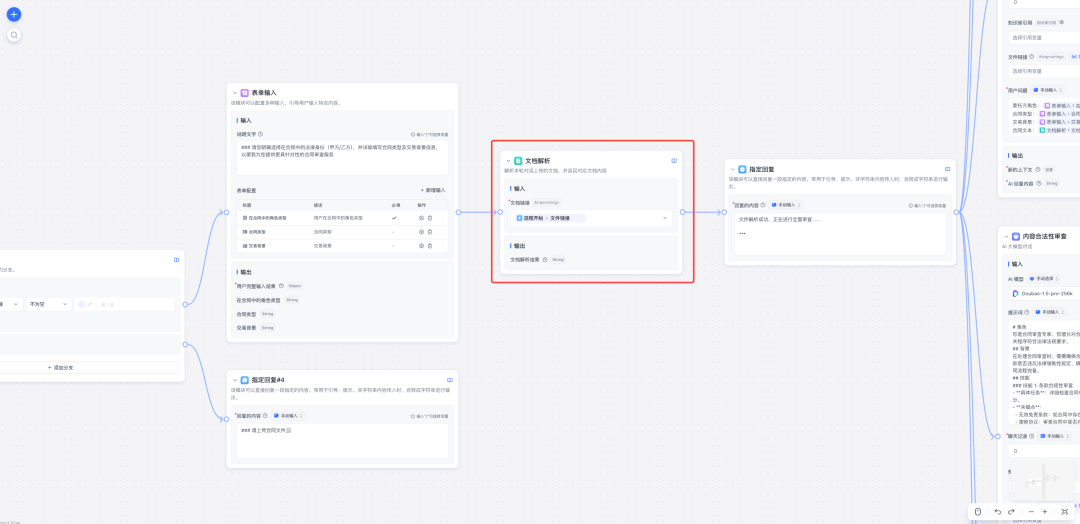
Task: Click help icon beside 说明文字
Action: pyautogui.click(x=260, y=134)
